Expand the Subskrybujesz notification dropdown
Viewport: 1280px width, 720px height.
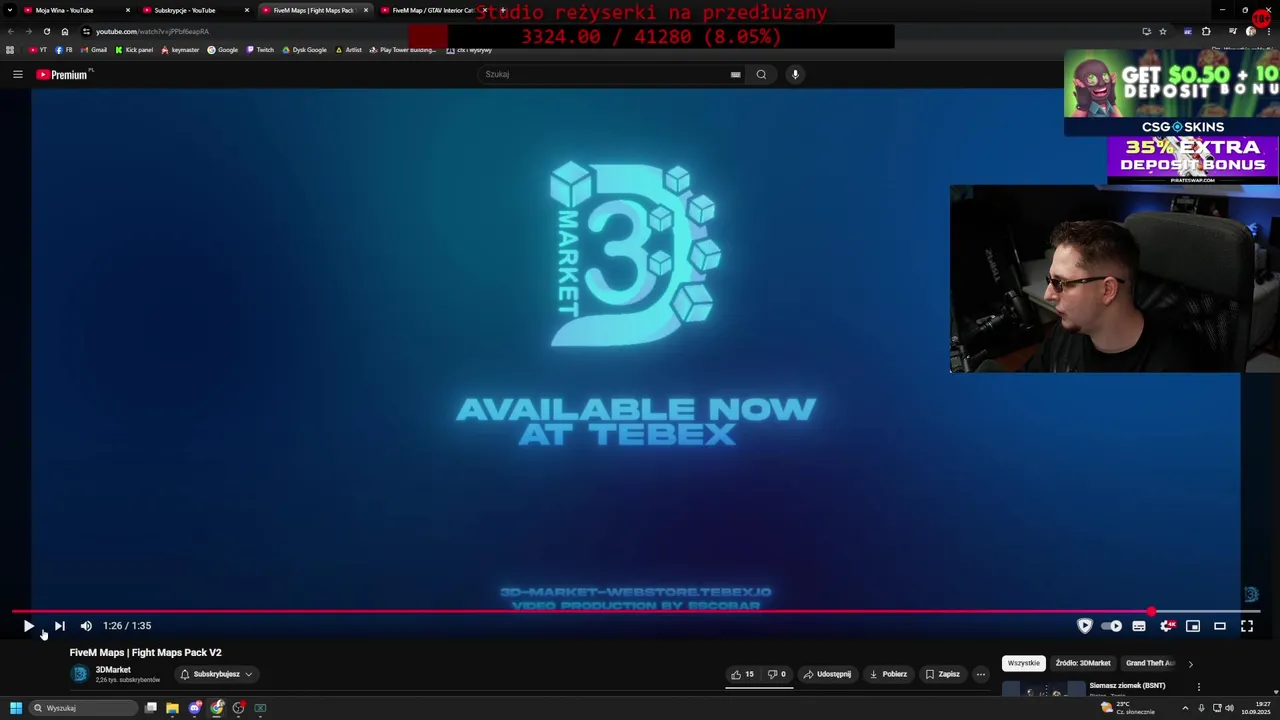coord(216,674)
